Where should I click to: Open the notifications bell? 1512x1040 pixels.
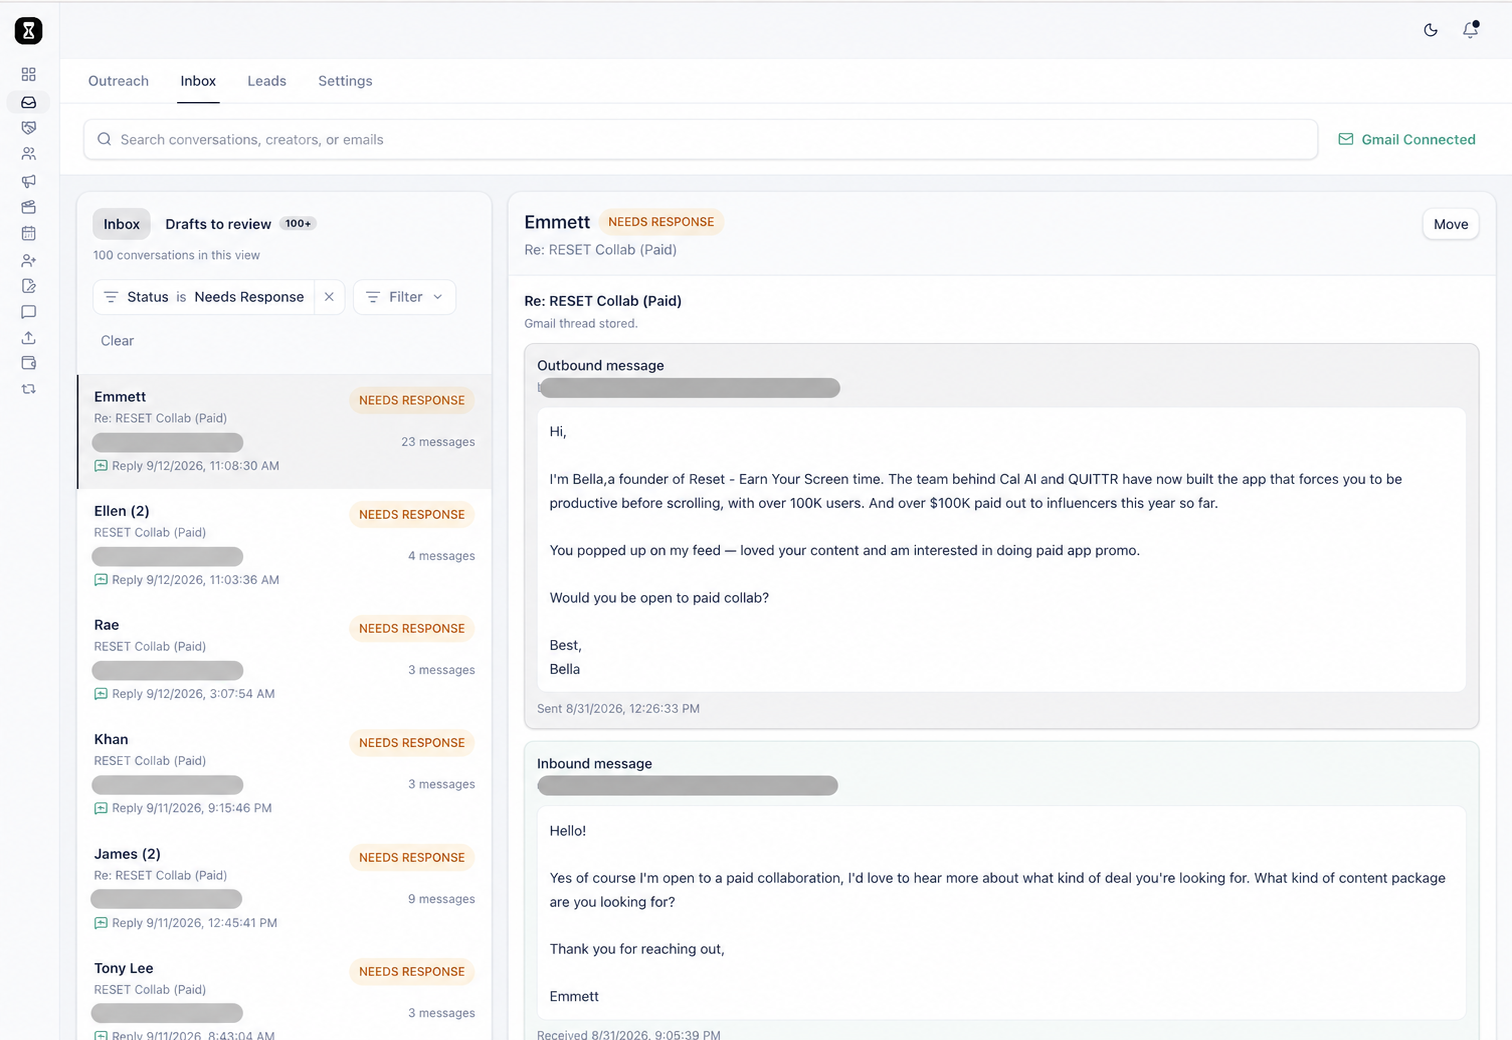pos(1470,30)
